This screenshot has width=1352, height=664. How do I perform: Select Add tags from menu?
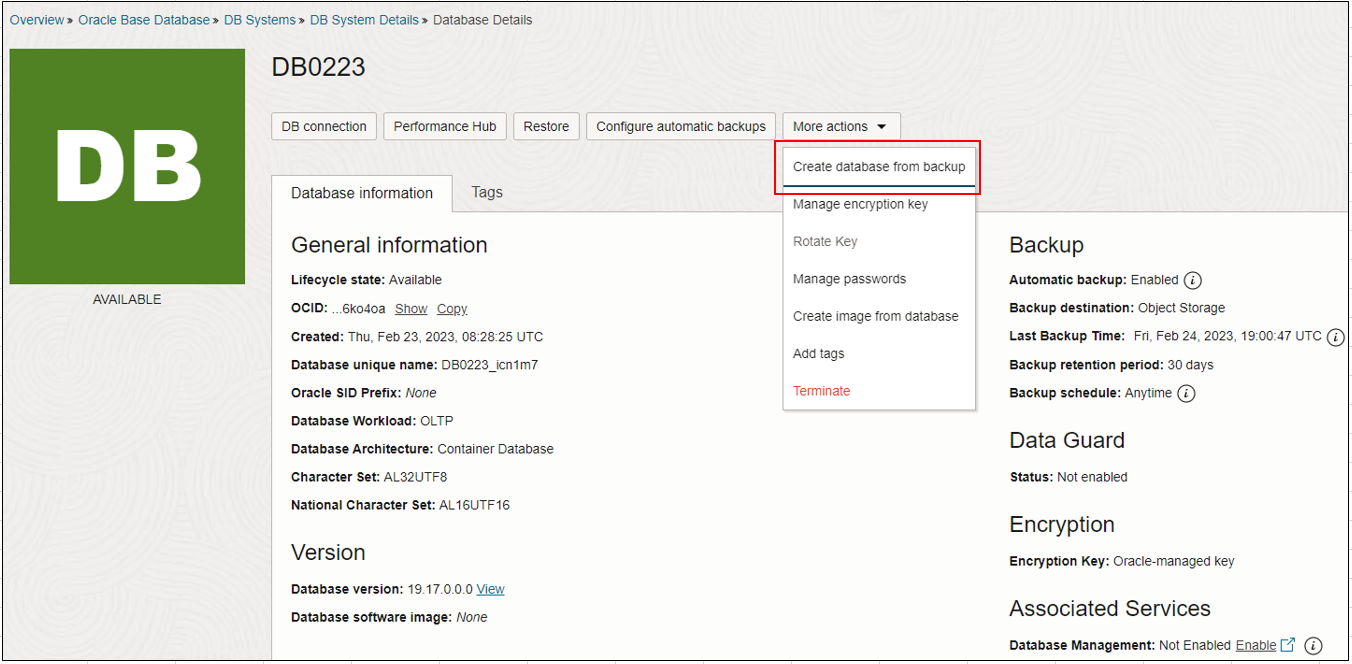pos(818,354)
